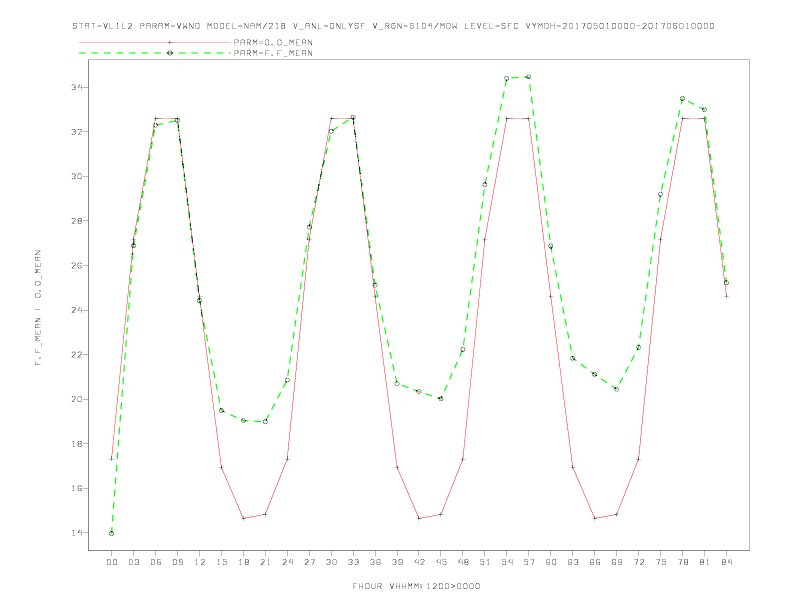The image size is (792, 612).
Task: Click the x-axis tick label 12
Action: tap(200, 562)
